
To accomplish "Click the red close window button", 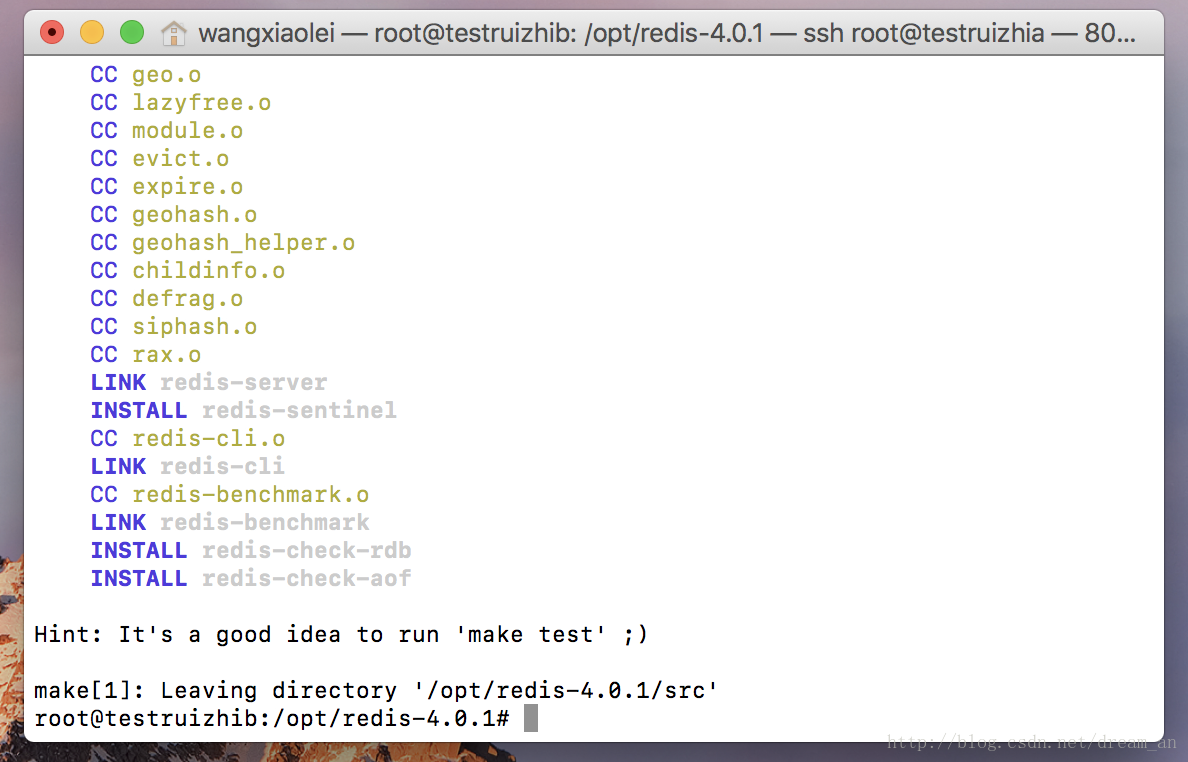I will pos(52,33).
